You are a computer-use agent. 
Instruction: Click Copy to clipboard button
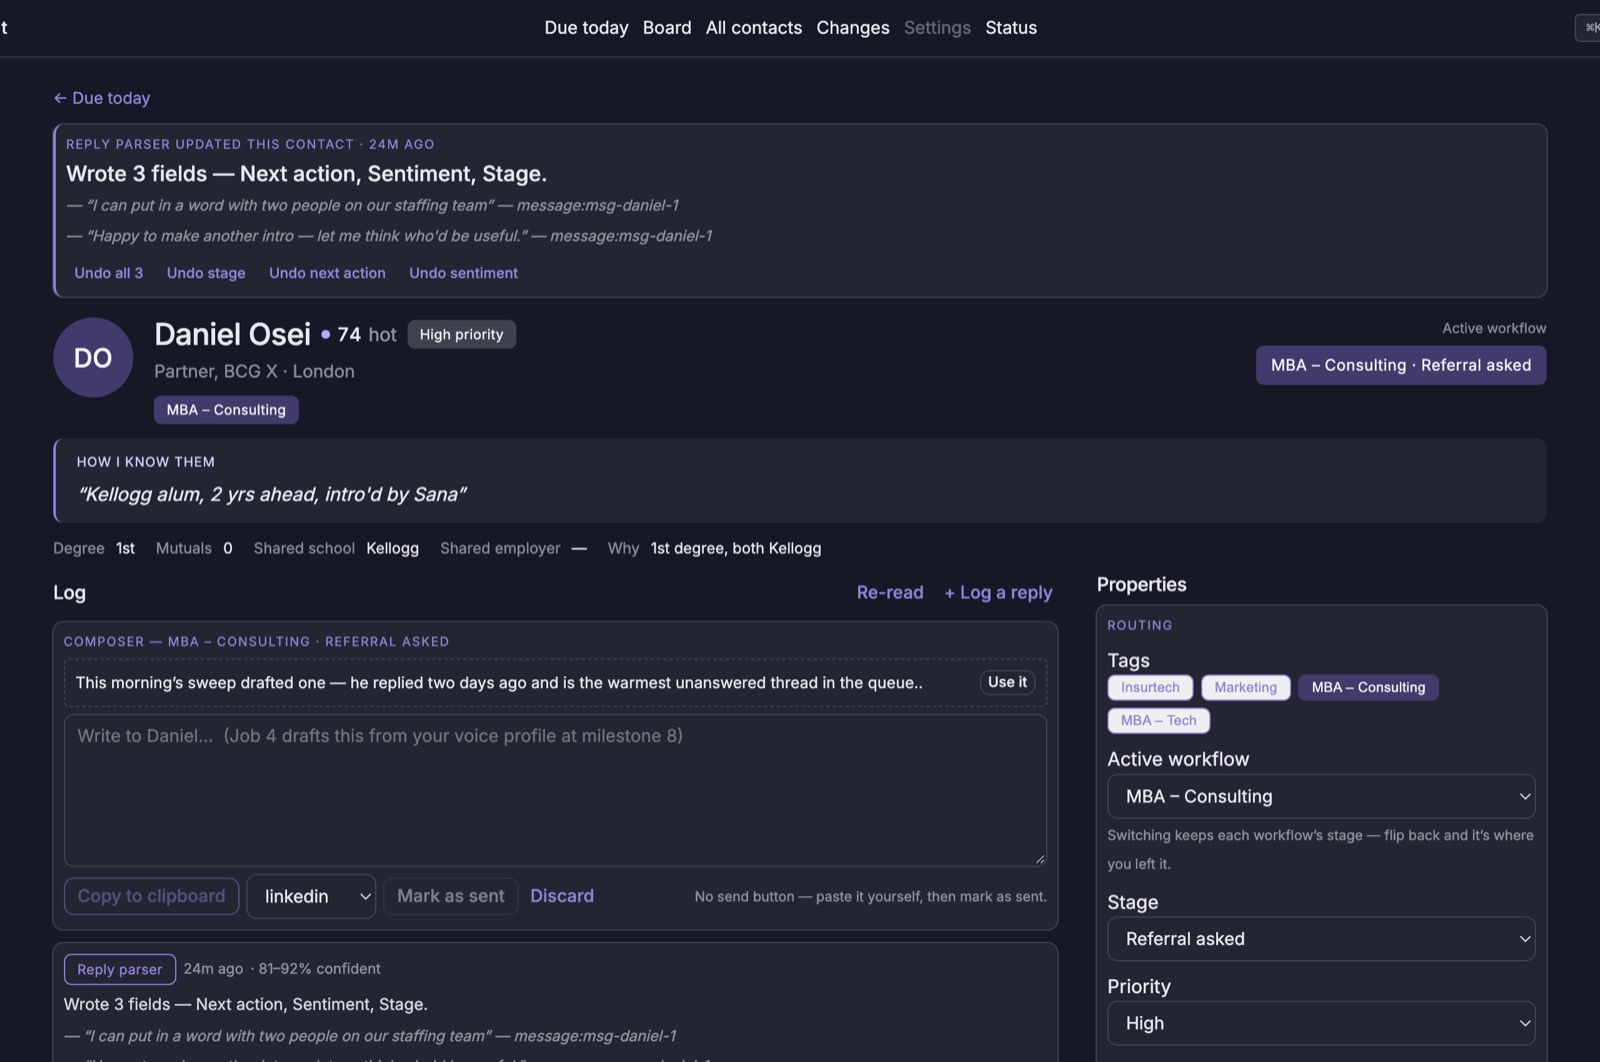152,896
